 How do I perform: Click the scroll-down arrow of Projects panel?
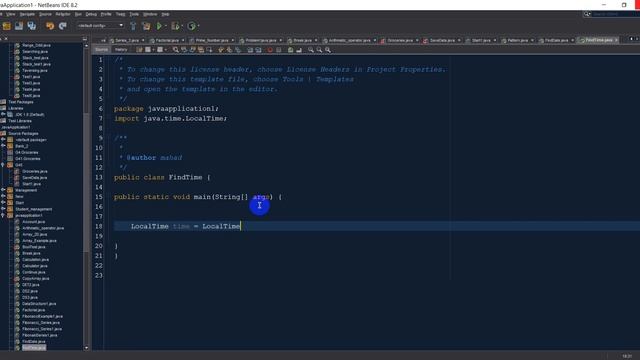[x=86, y=348]
